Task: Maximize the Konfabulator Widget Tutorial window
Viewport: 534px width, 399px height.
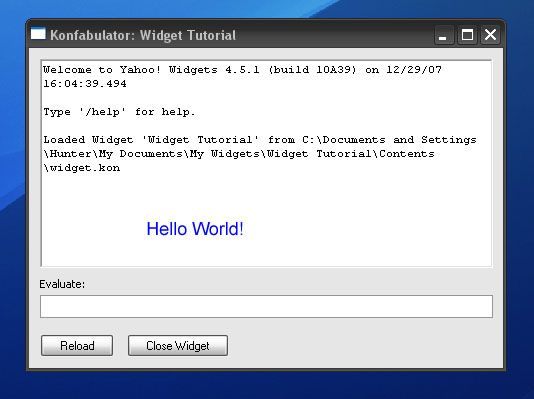Action: [467, 35]
